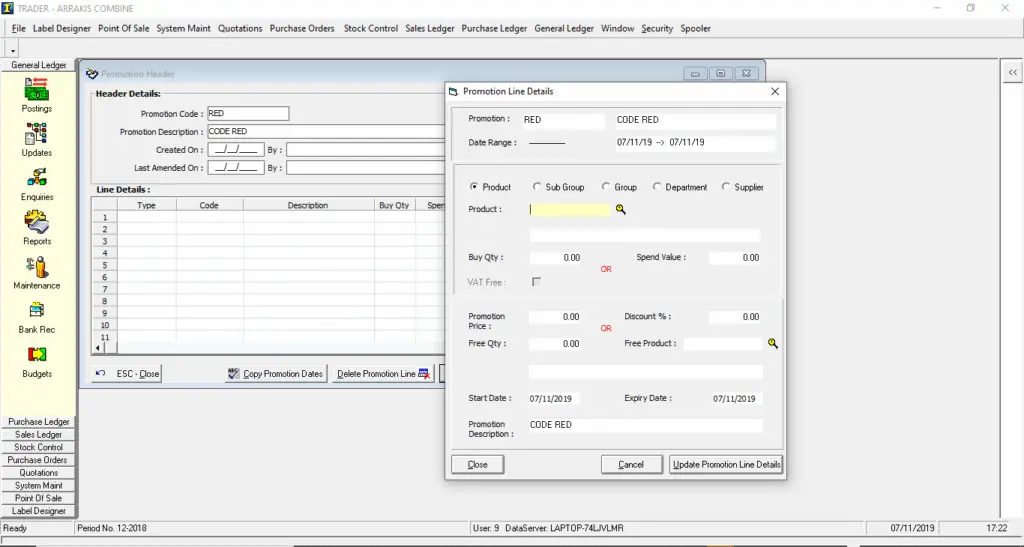Click row 1 header in Line Details grid
1024x547 pixels.
tap(104, 217)
